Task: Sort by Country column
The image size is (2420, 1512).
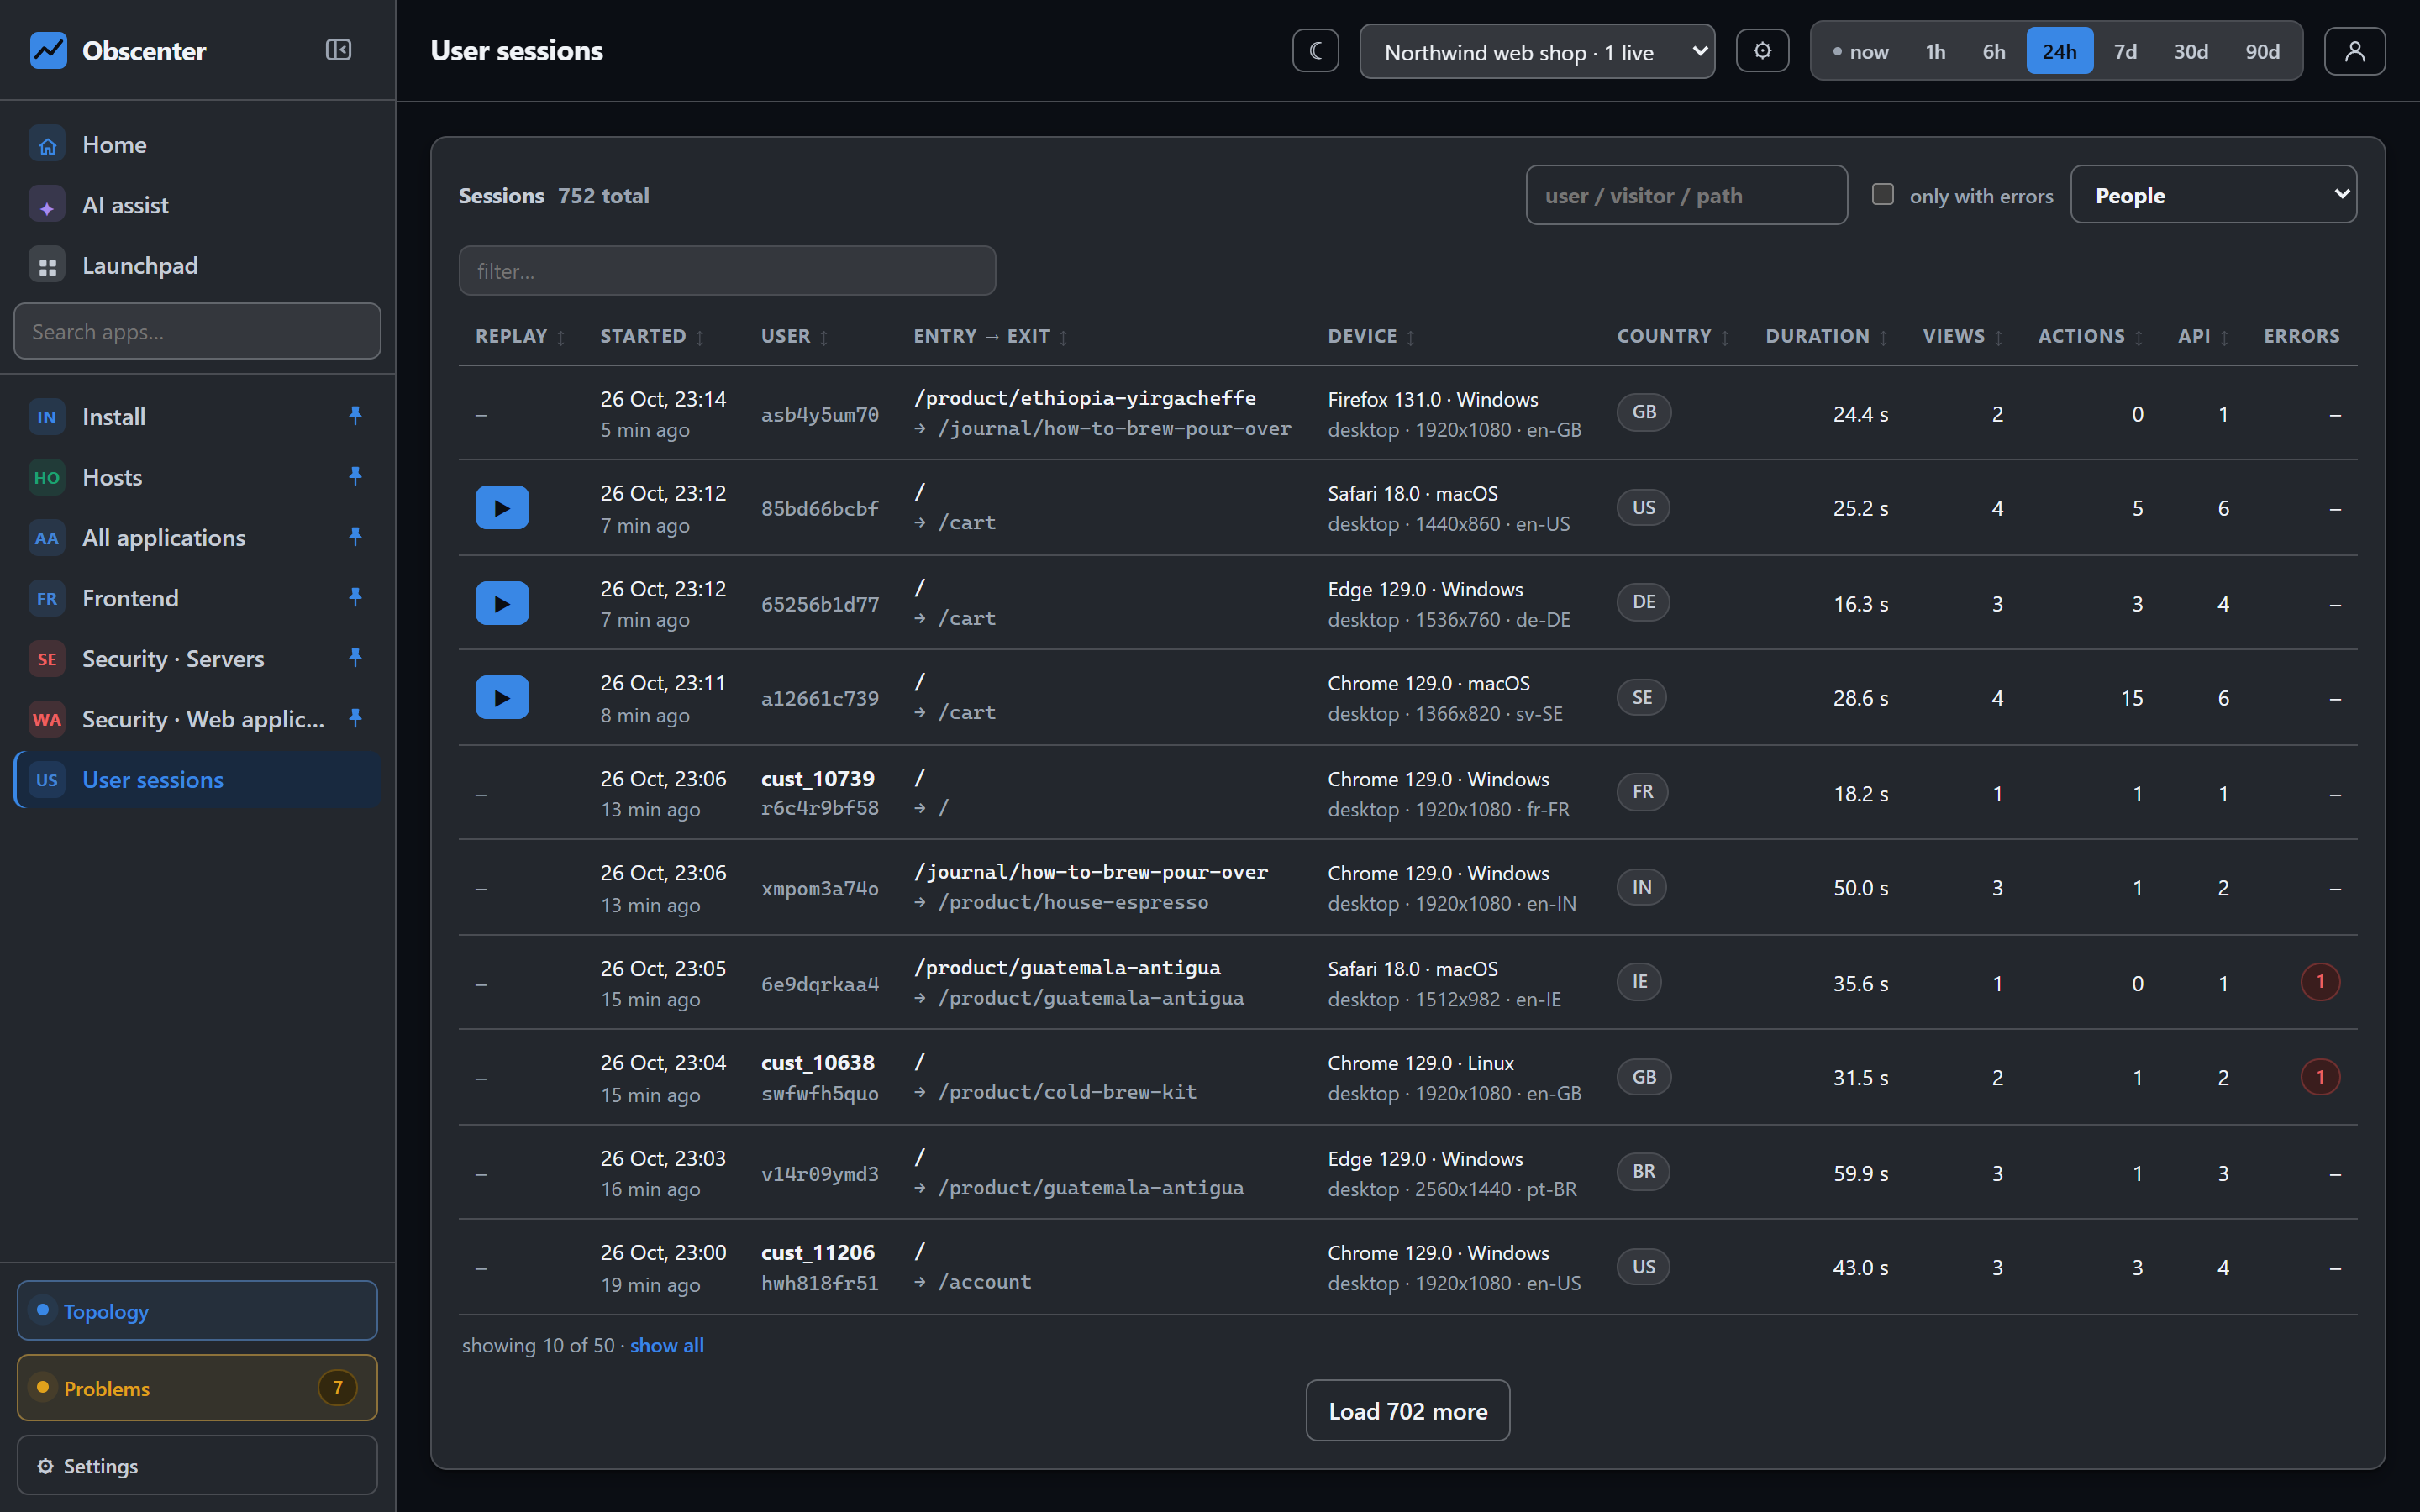Action: coord(1673,337)
